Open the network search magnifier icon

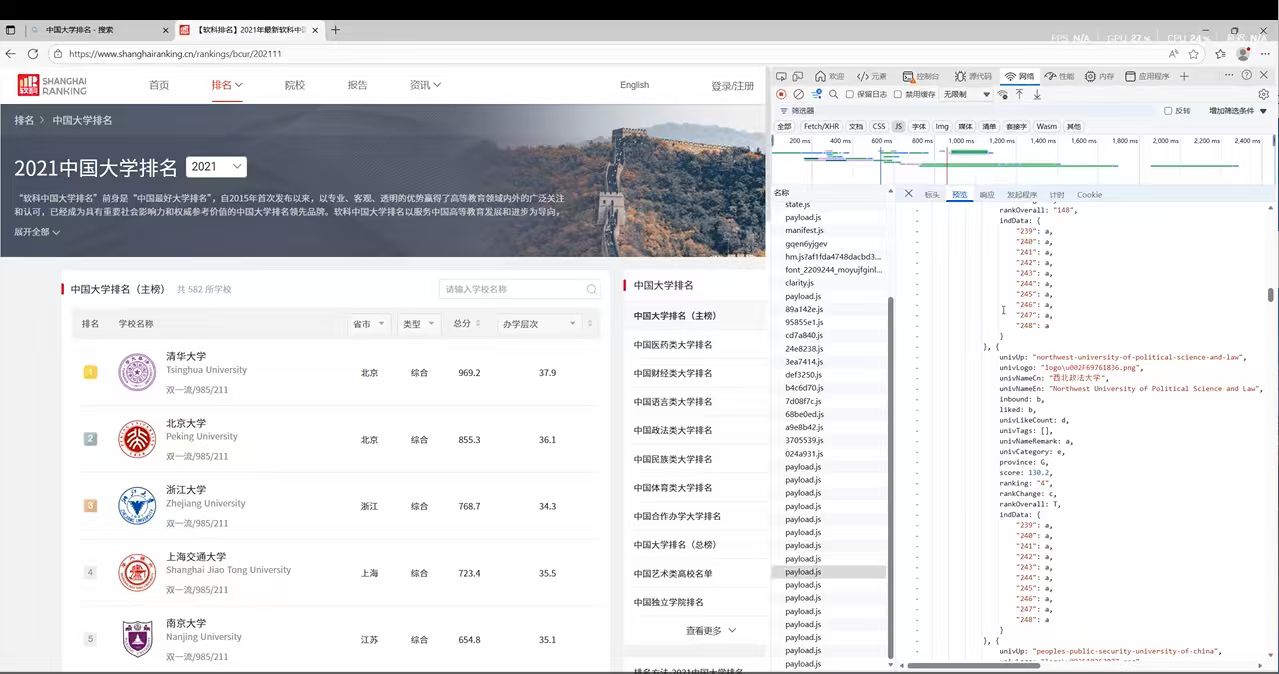(x=832, y=94)
